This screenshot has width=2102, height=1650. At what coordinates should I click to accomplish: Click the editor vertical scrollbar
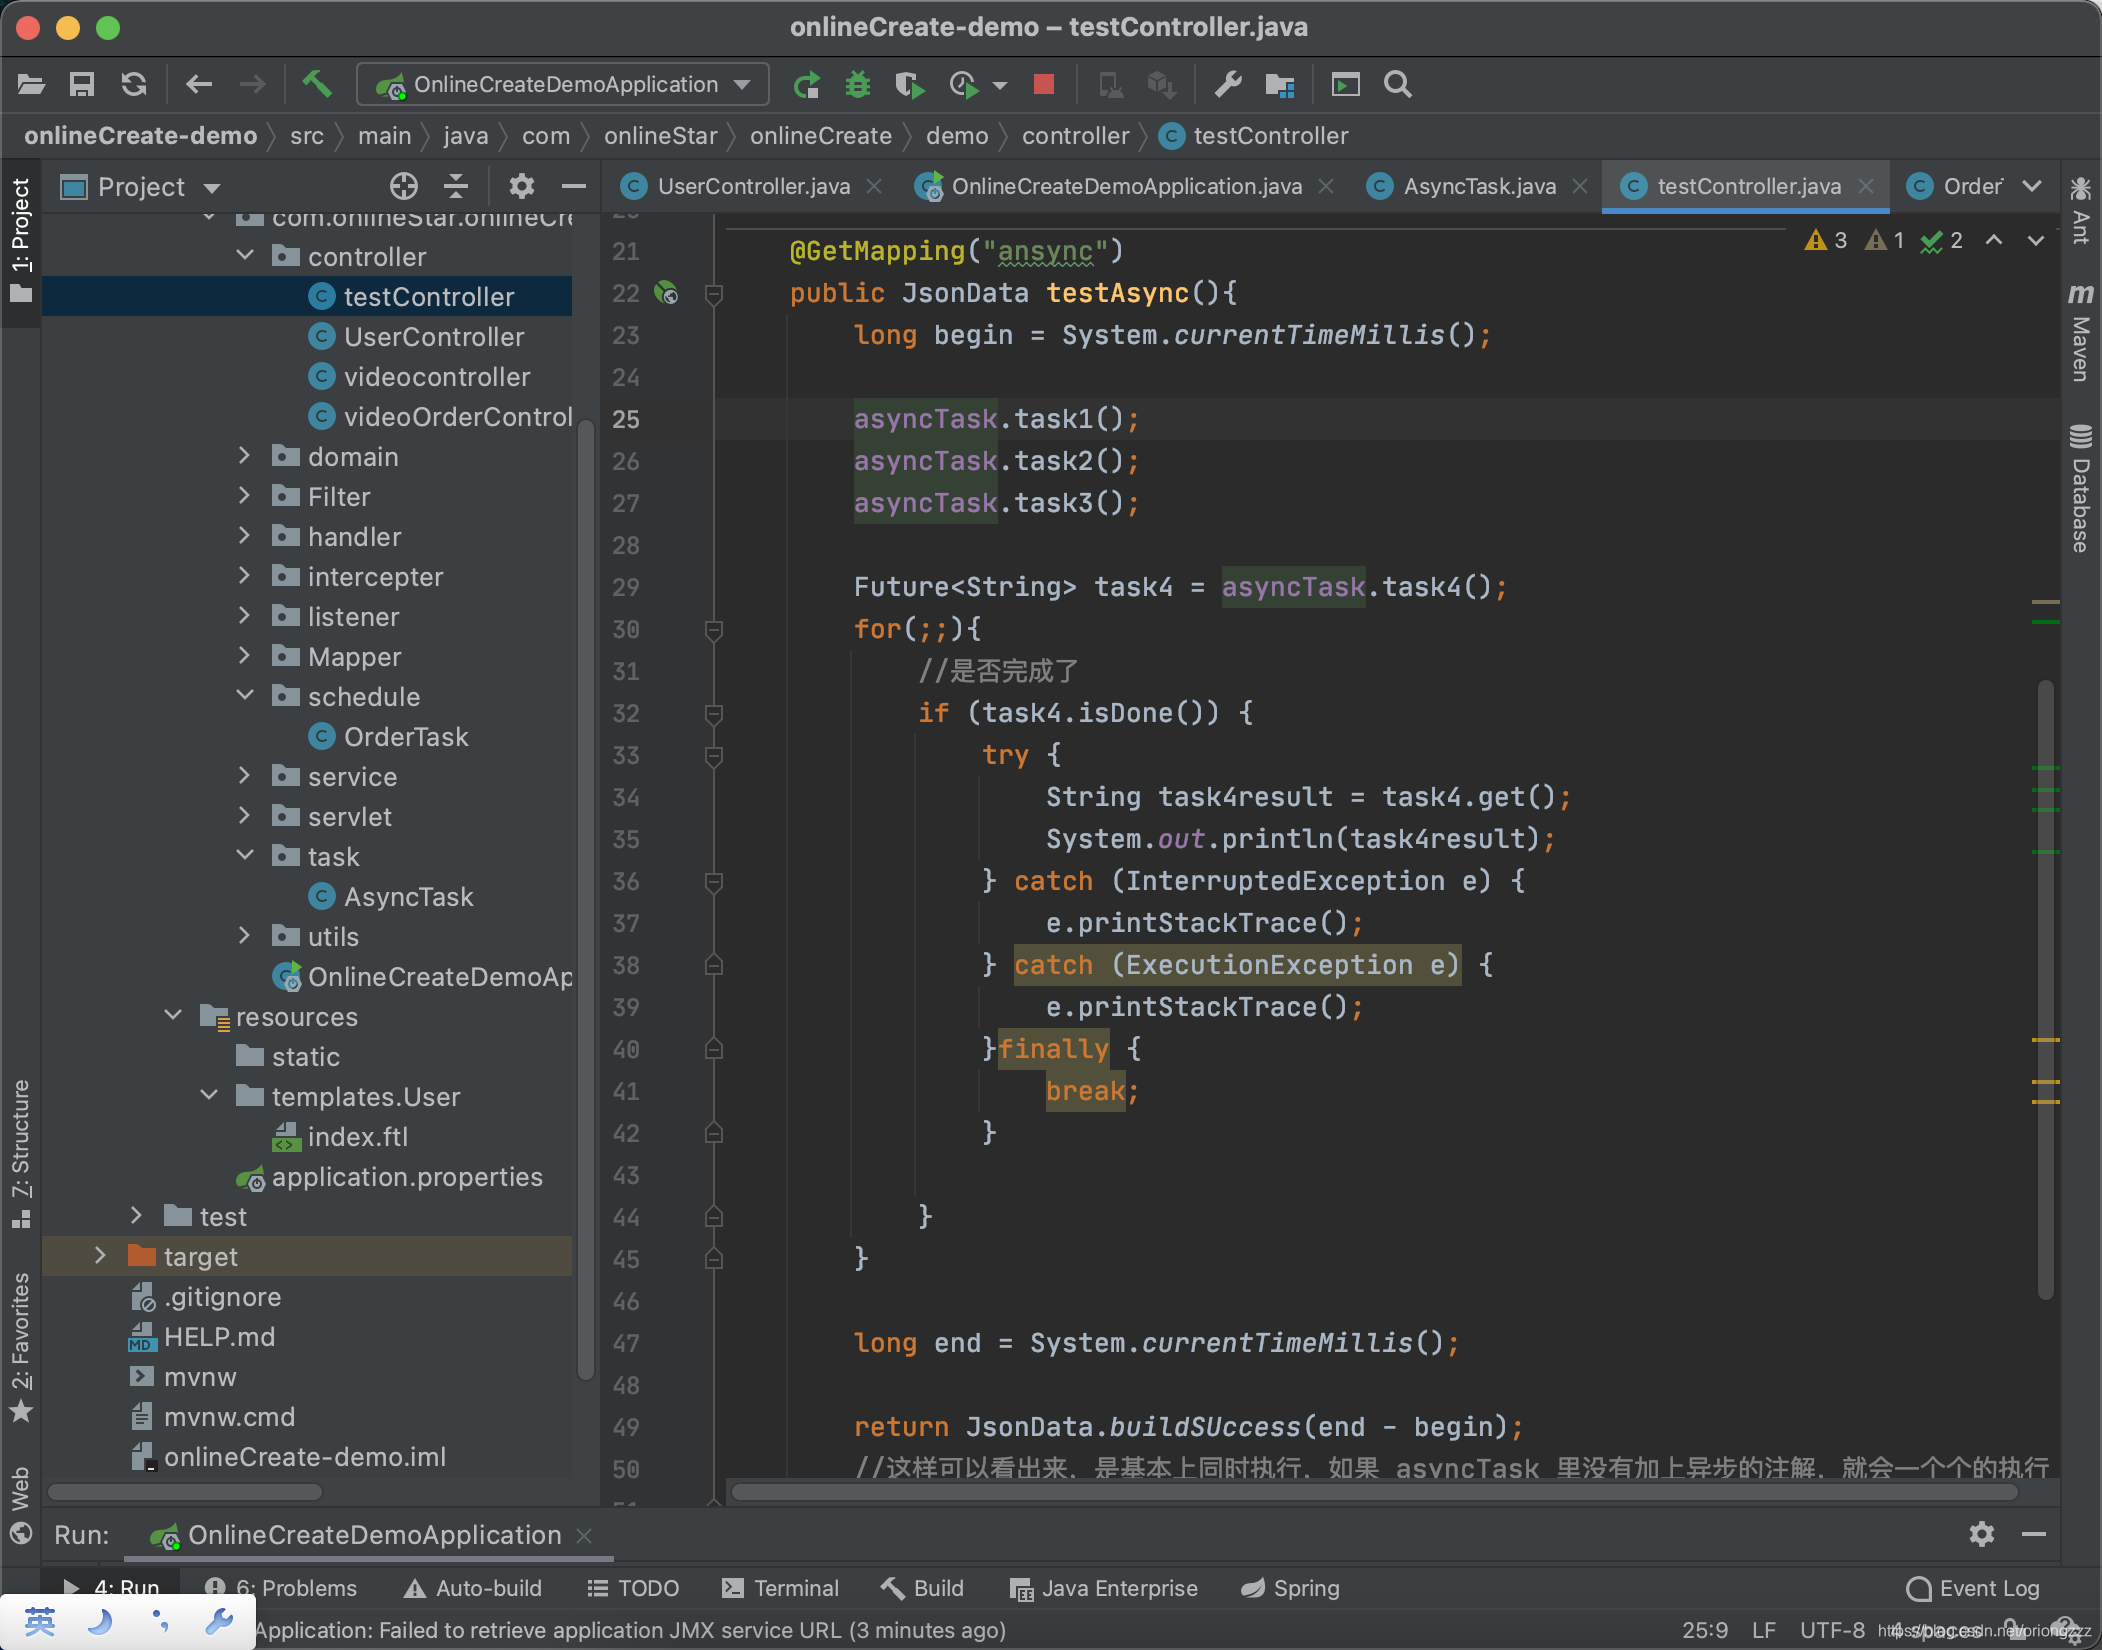(x=2046, y=990)
